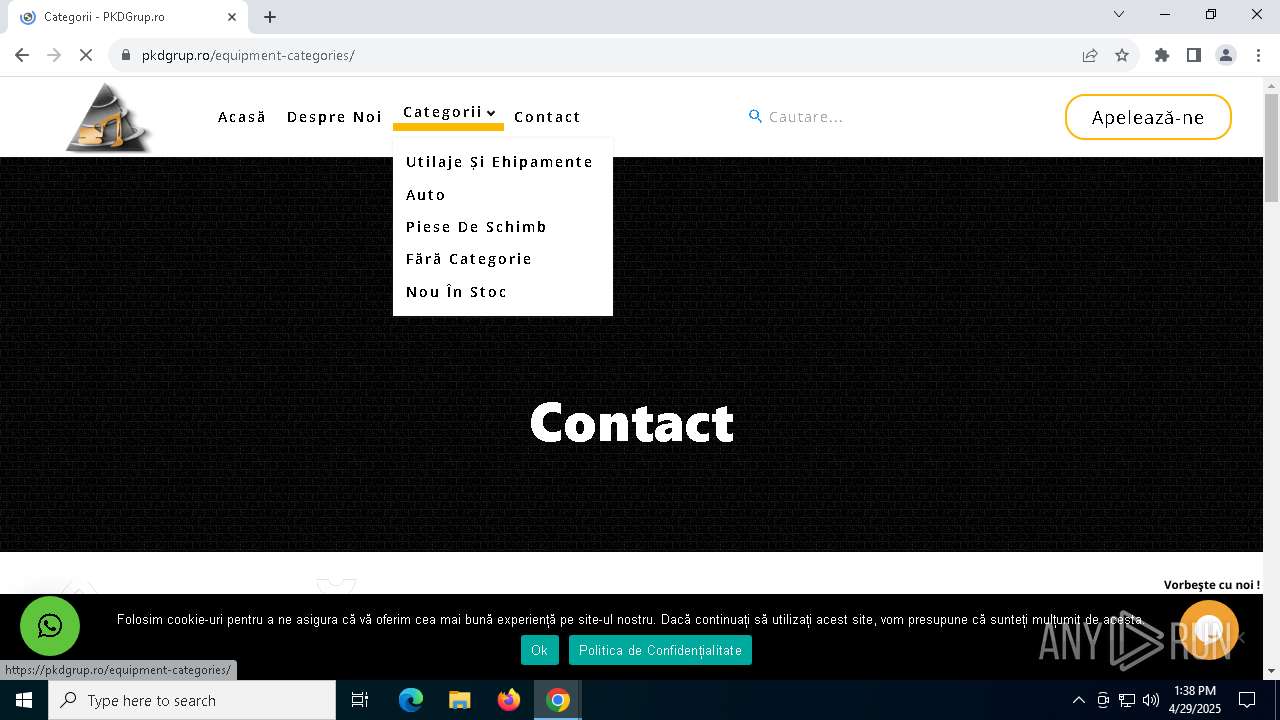1280x720 pixels.
Task: Open Chrome three-dot menu
Action: click(1258, 55)
